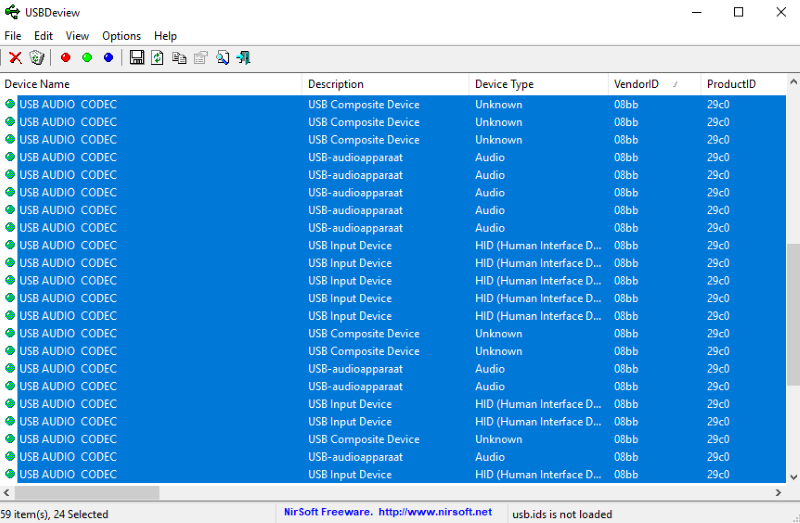This screenshot has width=800, height=523.
Task: Sort list by Description column header
Action: click(336, 85)
